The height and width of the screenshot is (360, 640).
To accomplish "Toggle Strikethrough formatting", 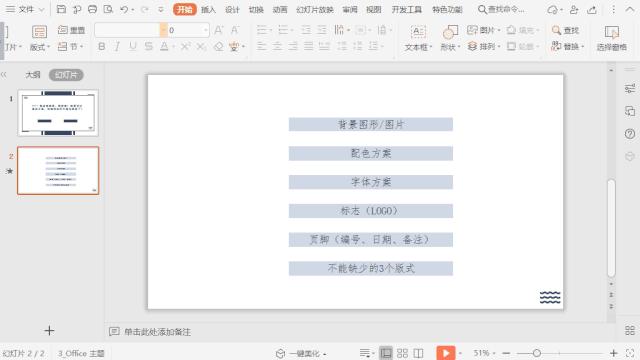I will coord(149,47).
